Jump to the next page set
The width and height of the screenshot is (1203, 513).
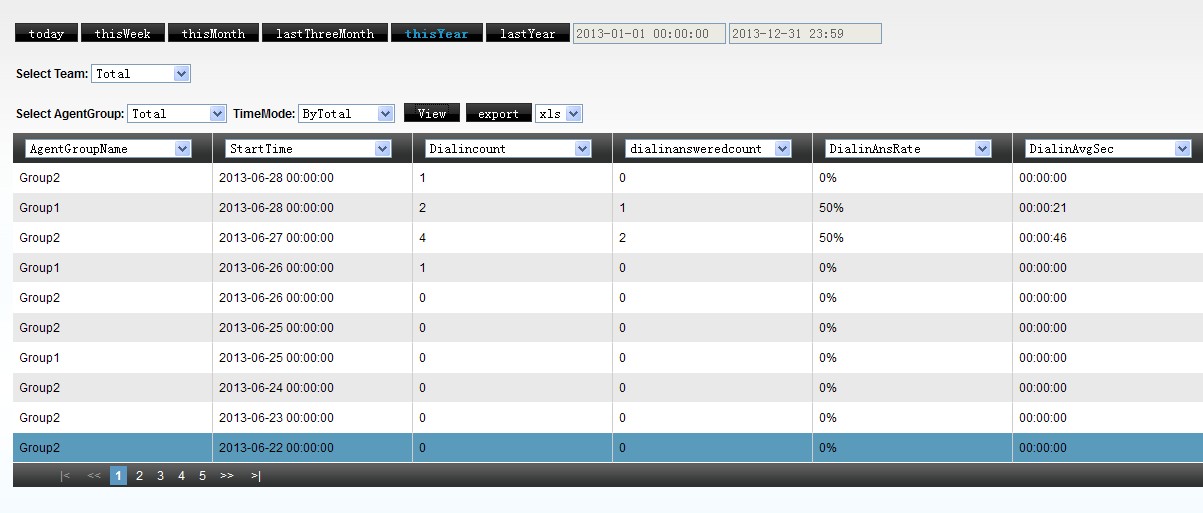pyautogui.click(x=226, y=476)
